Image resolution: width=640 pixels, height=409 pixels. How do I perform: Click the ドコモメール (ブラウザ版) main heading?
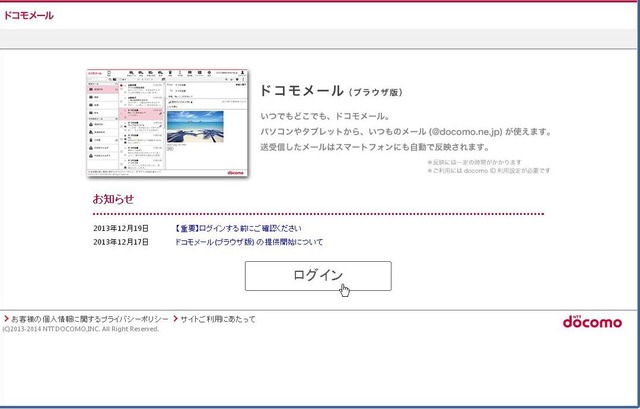(331, 91)
